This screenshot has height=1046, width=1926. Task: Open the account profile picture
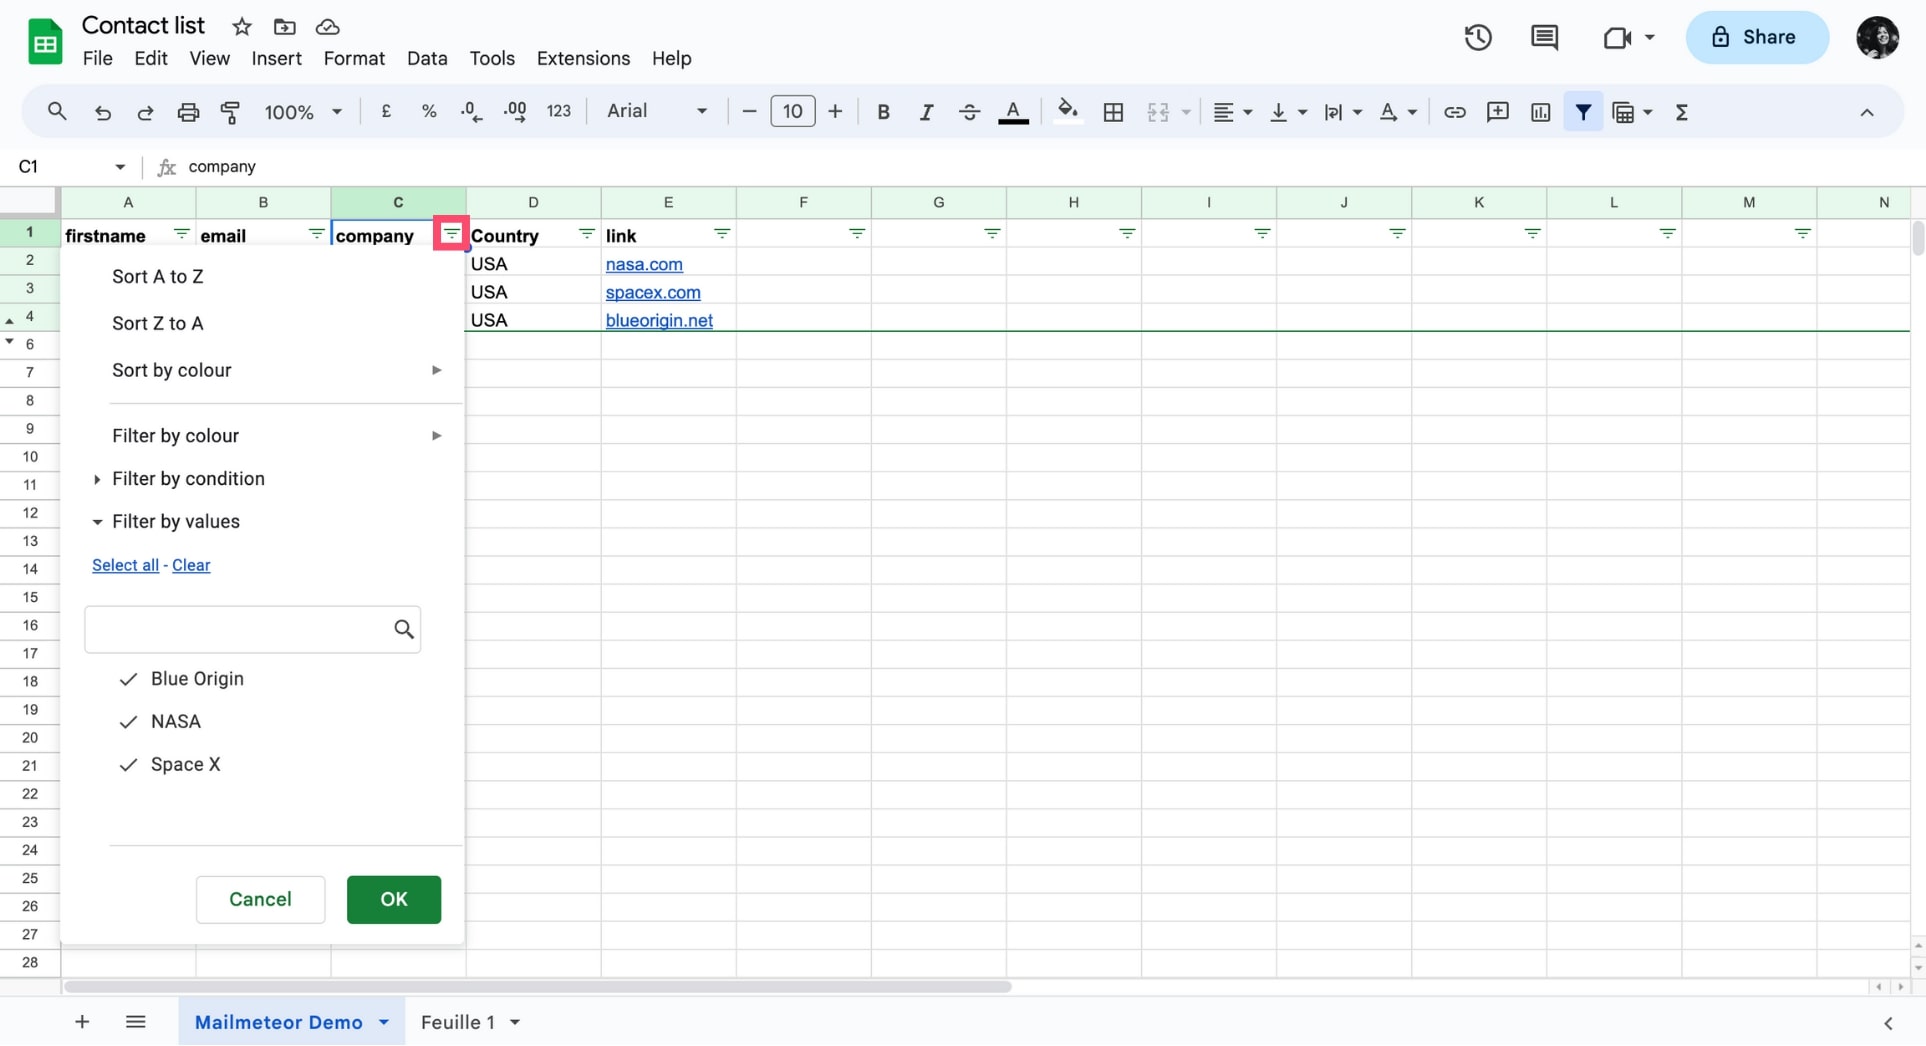pos(1877,38)
